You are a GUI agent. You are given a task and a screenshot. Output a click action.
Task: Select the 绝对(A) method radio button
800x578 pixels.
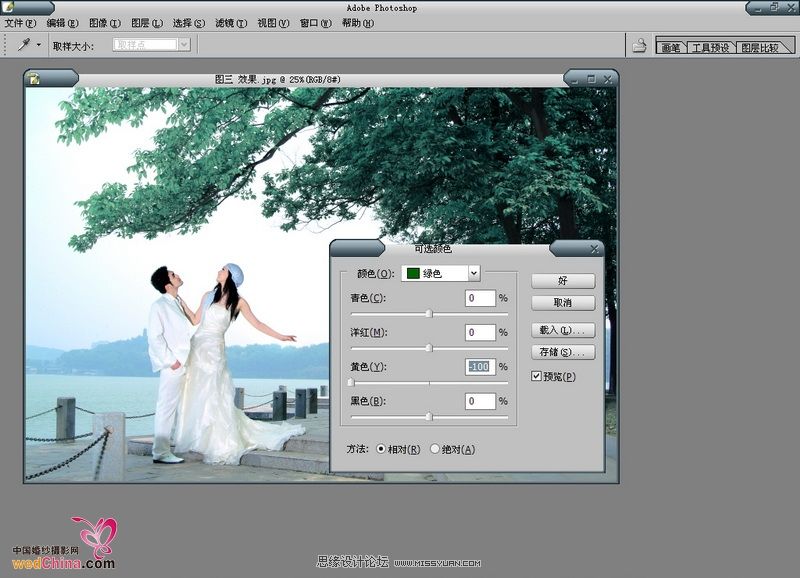point(435,449)
